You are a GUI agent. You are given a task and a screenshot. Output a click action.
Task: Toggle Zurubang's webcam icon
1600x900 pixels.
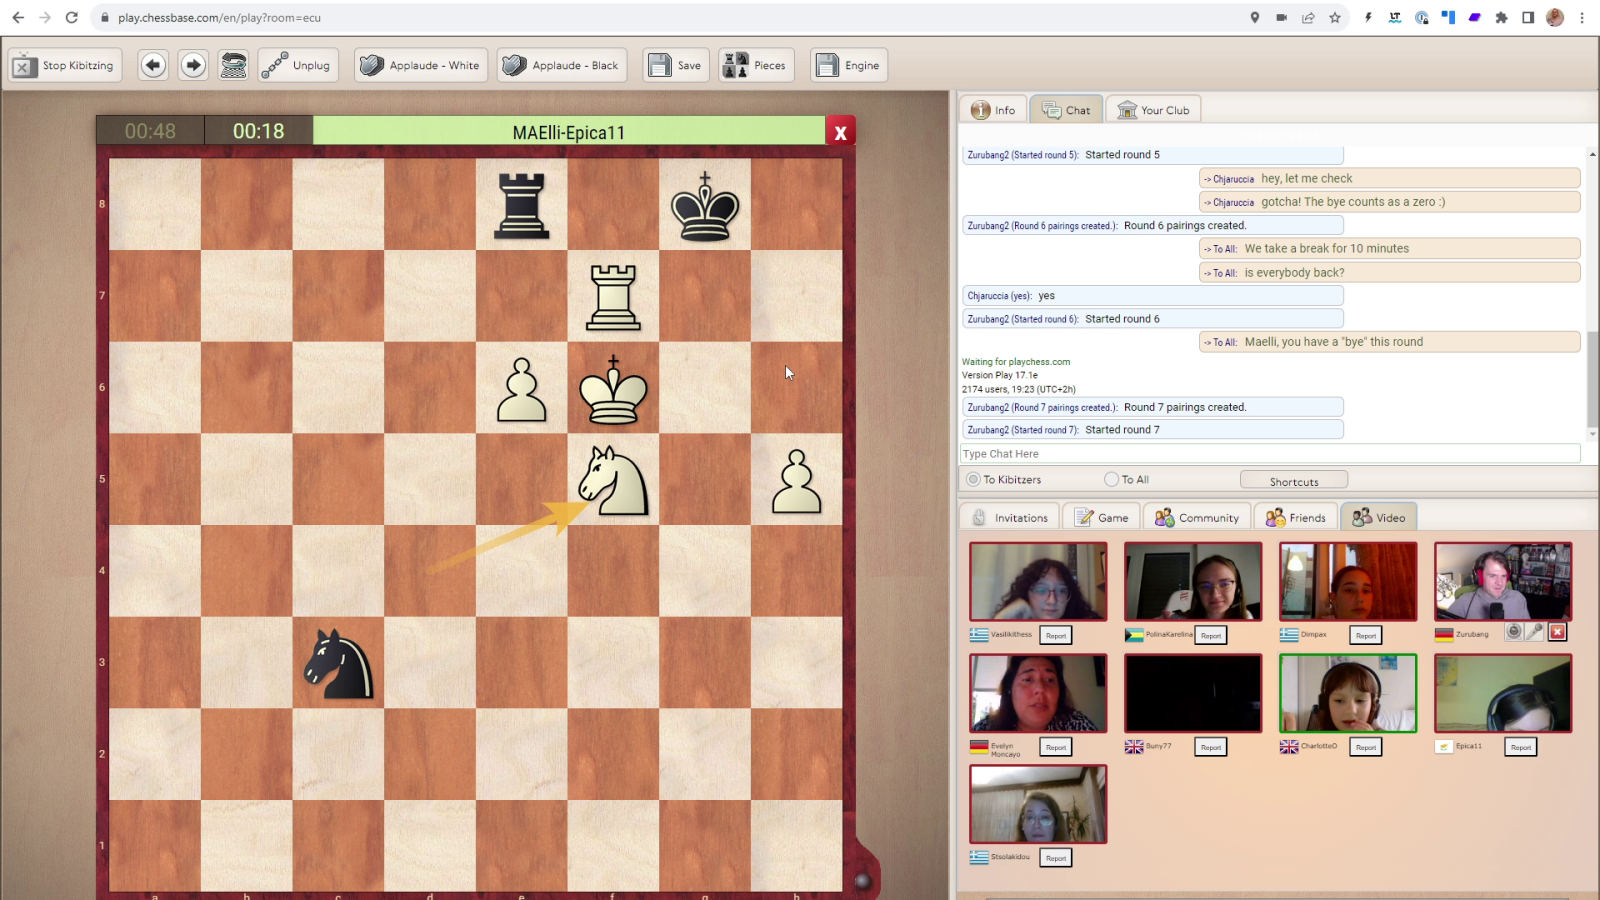pos(1514,632)
